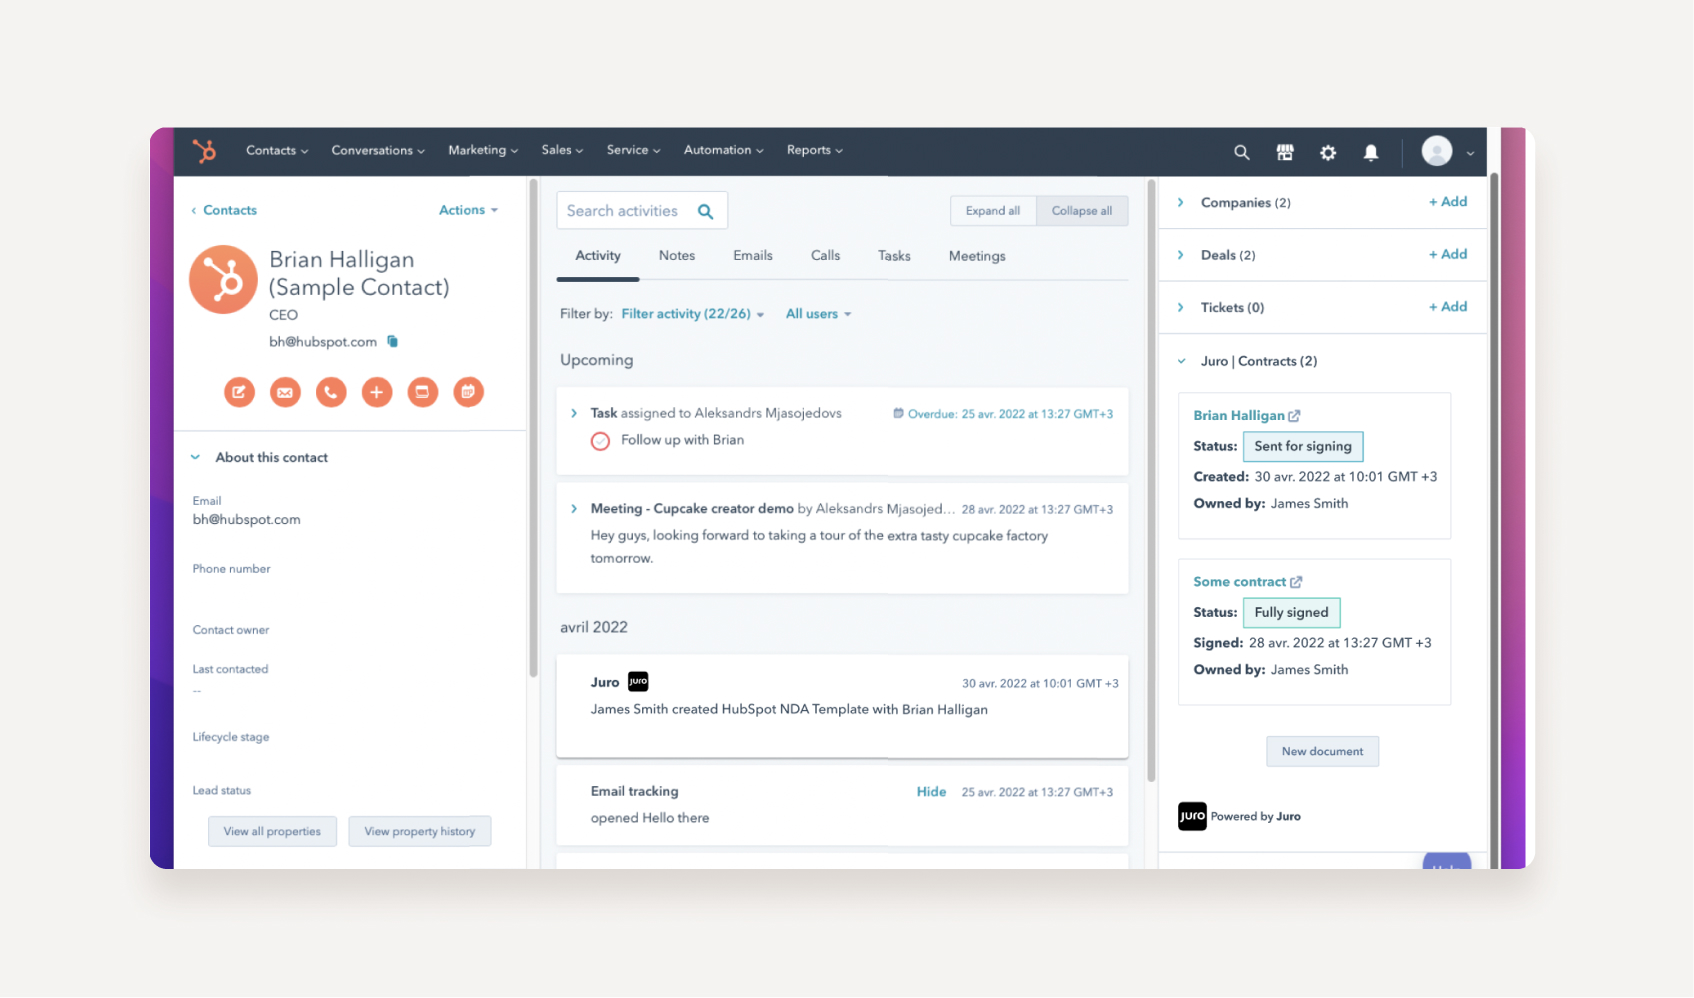Copy bh@hubspot.com using the copy icon
The width and height of the screenshot is (1694, 998).
tap(392, 341)
